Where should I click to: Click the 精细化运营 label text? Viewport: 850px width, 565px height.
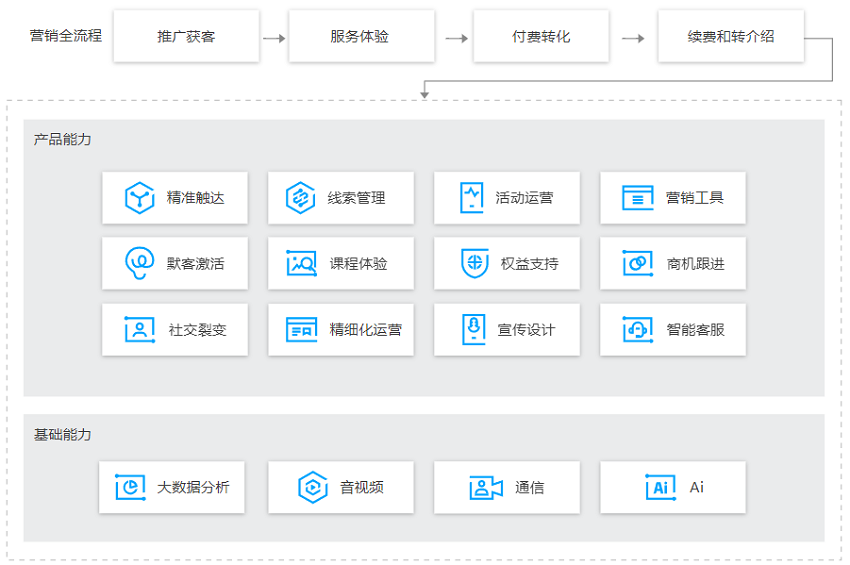pyautogui.click(x=366, y=330)
